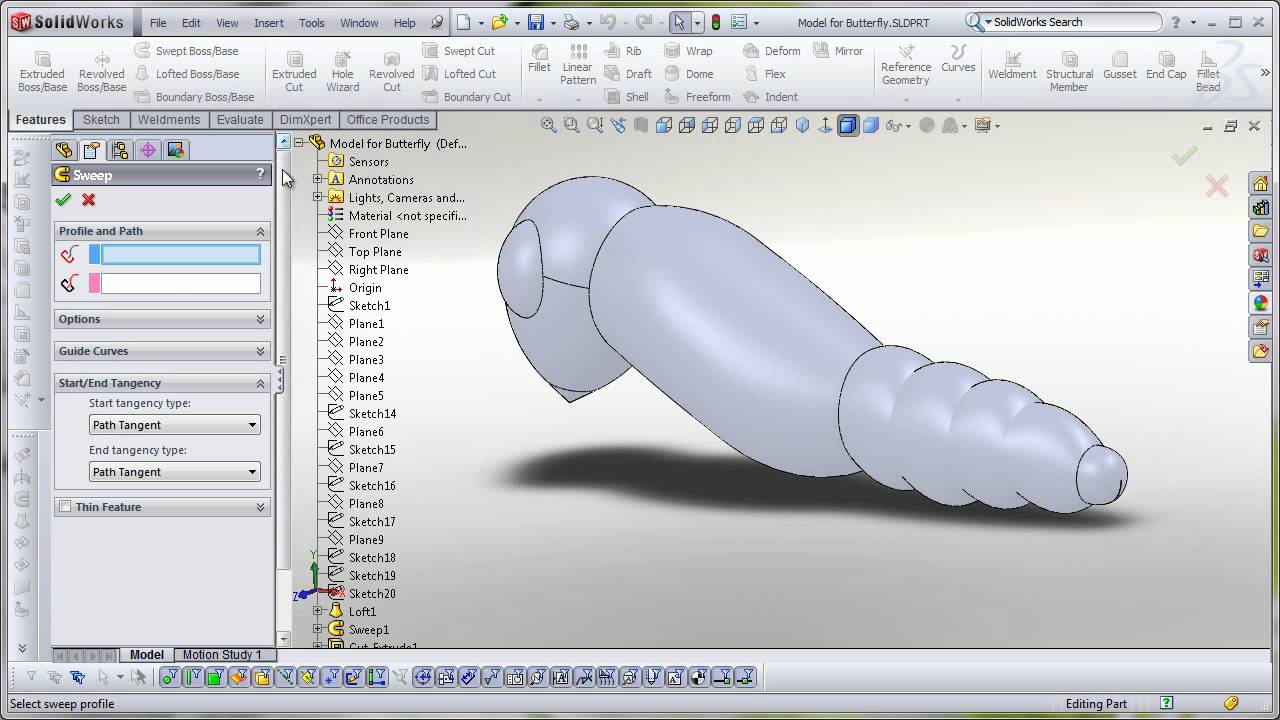
Task: Switch to the Weldments tab
Action: (168, 120)
